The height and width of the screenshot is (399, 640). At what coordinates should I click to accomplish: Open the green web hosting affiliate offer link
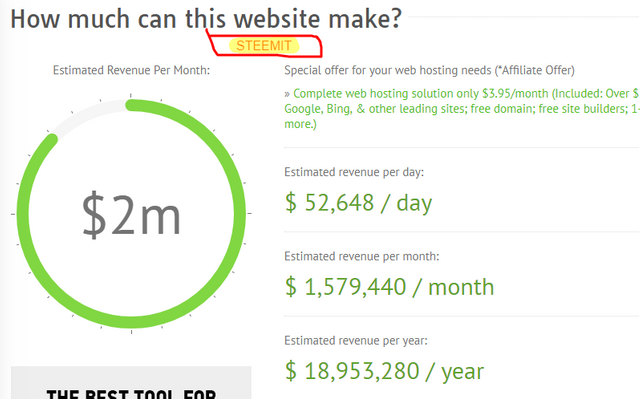(462, 109)
